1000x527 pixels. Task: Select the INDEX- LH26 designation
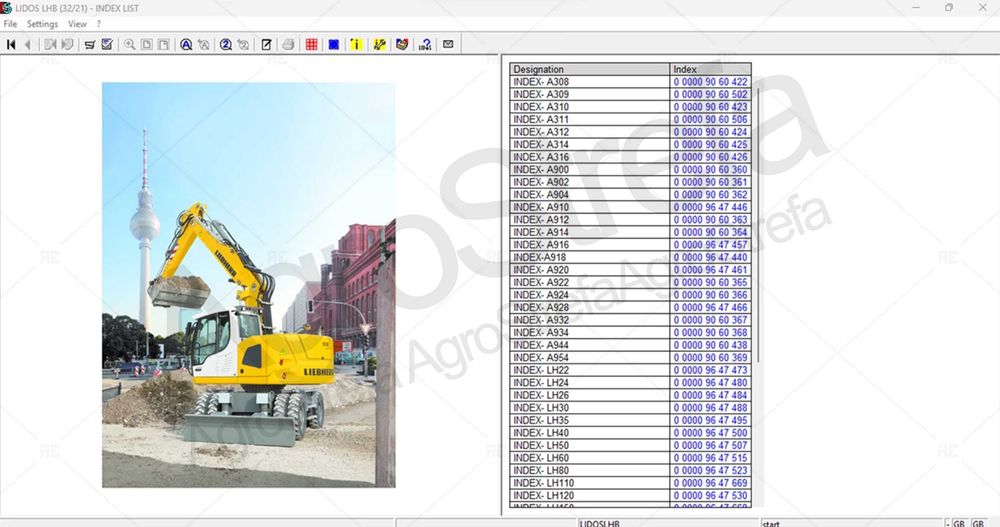click(x=541, y=396)
